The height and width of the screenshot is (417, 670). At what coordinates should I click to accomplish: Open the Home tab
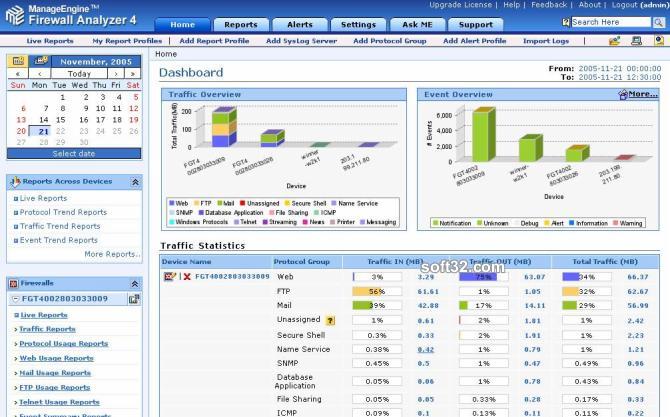point(182,25)
